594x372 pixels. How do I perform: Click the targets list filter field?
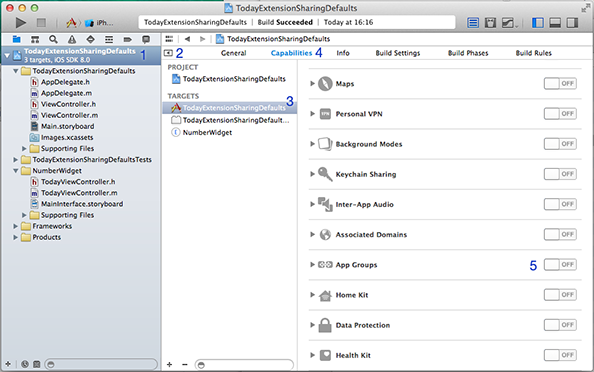(244, 365)
